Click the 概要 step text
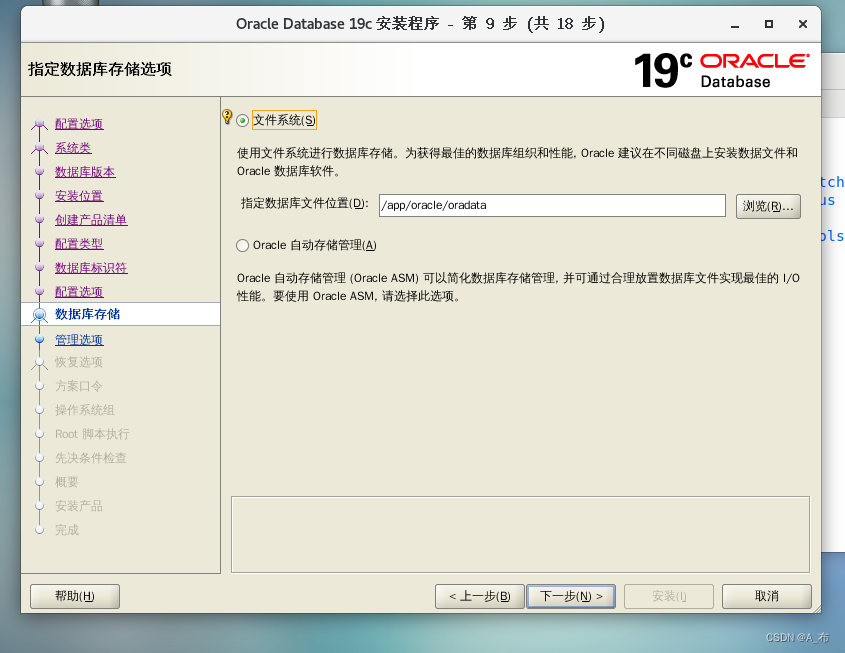The image size is (845, 653). 67,482
